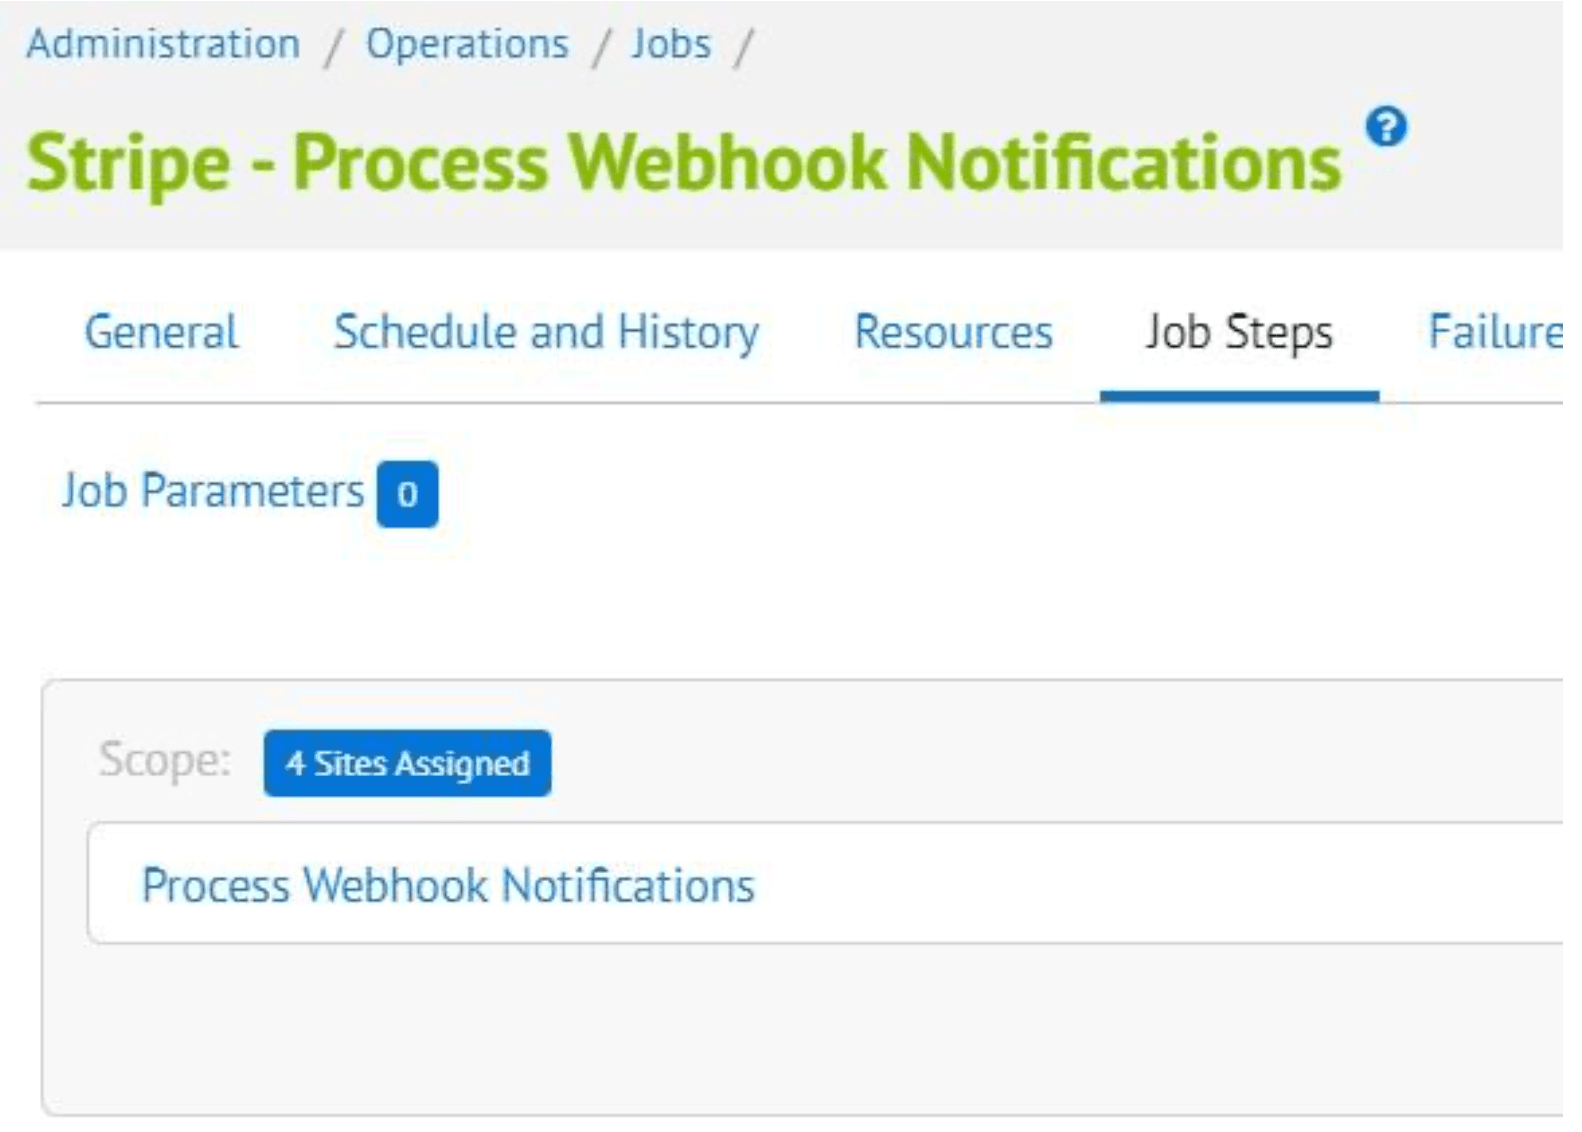Expand the Job Parameters section
Viewport: 1582px width, 1132px height.
click(x=213, y=491)
